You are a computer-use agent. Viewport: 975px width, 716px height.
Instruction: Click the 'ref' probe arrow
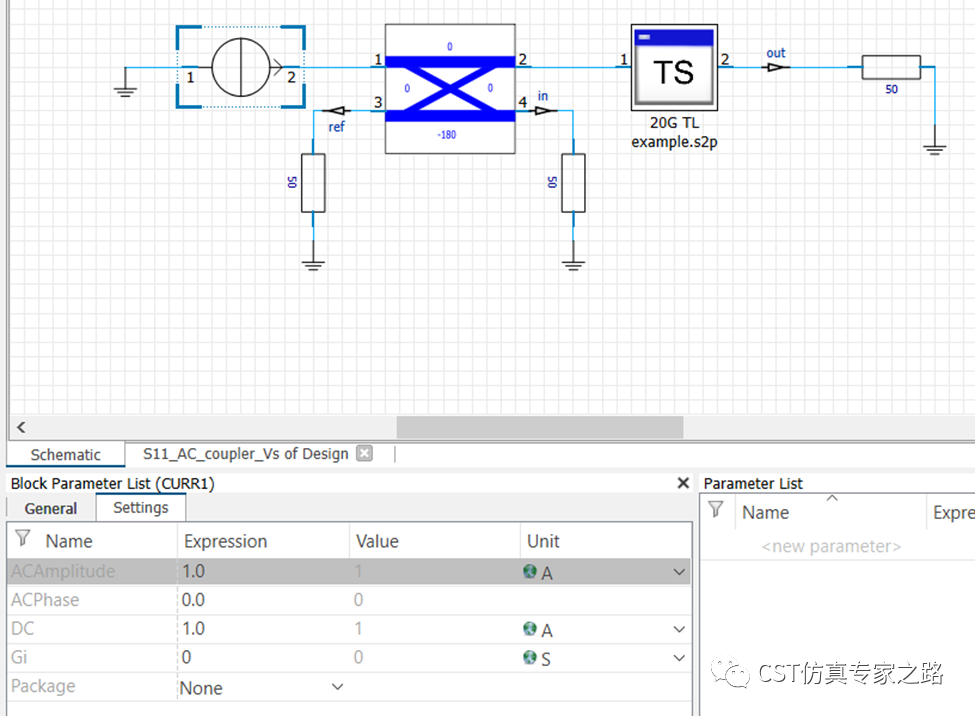coord(336,111)
